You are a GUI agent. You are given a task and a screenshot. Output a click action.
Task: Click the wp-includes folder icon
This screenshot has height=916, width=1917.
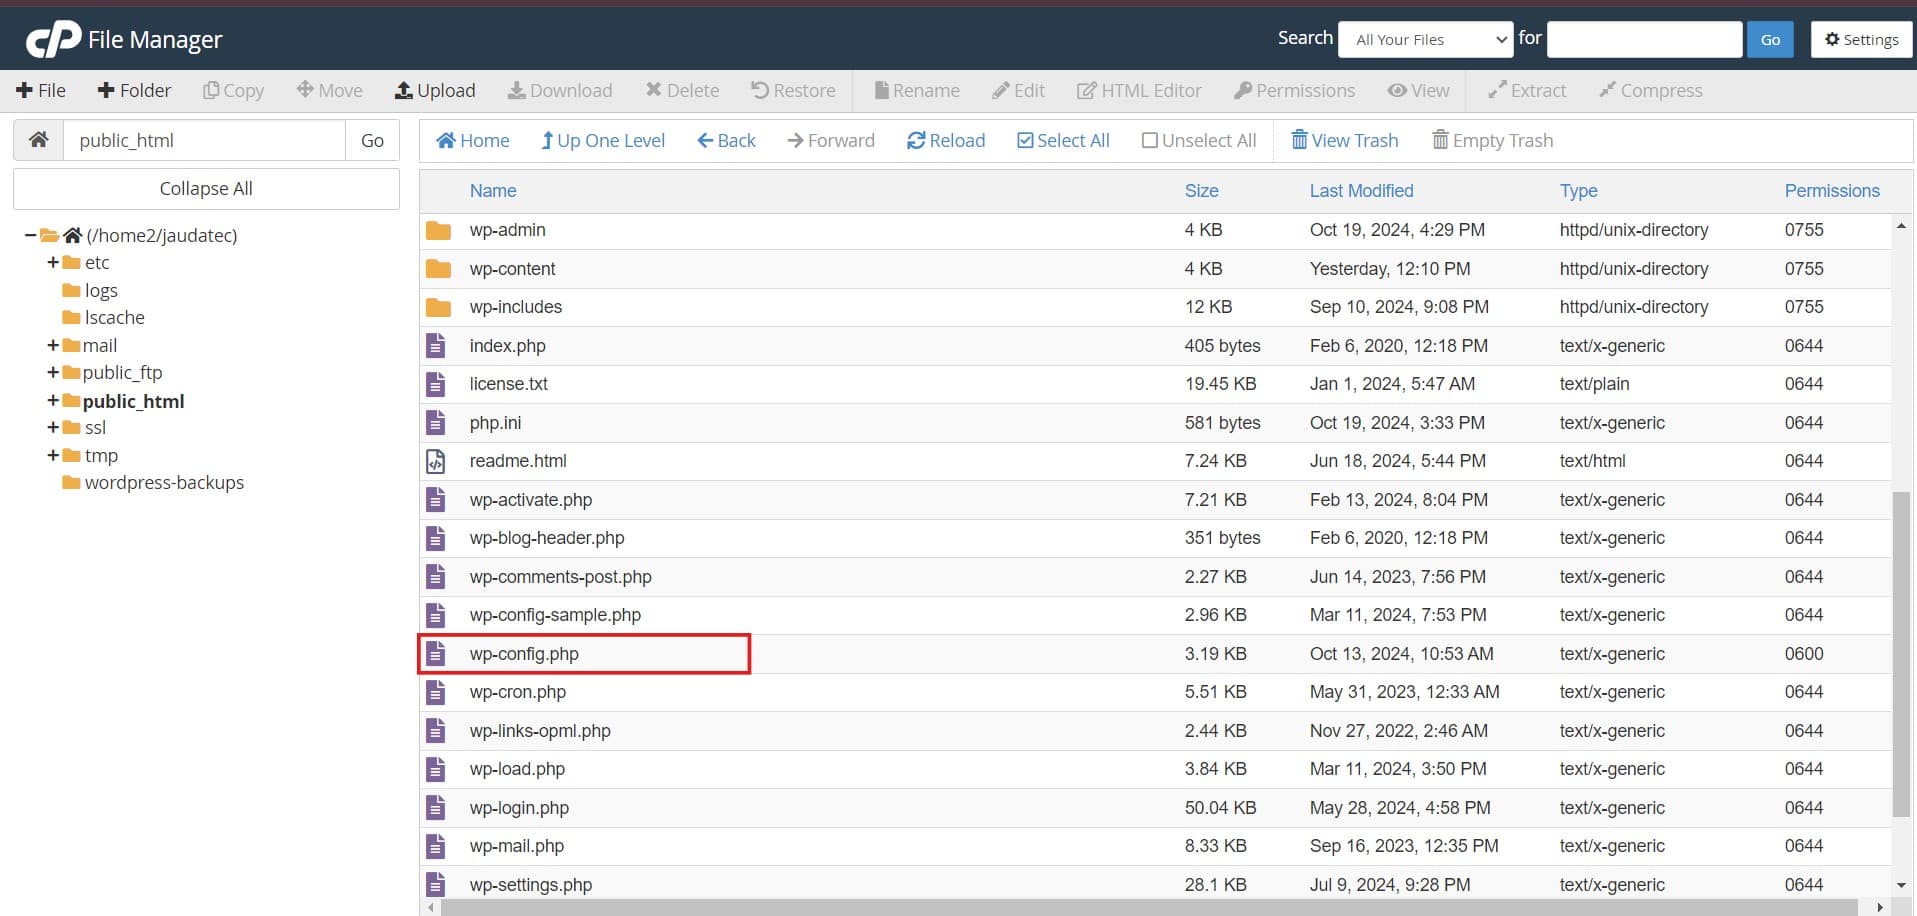pyautogui.click(x=438, y=306)
